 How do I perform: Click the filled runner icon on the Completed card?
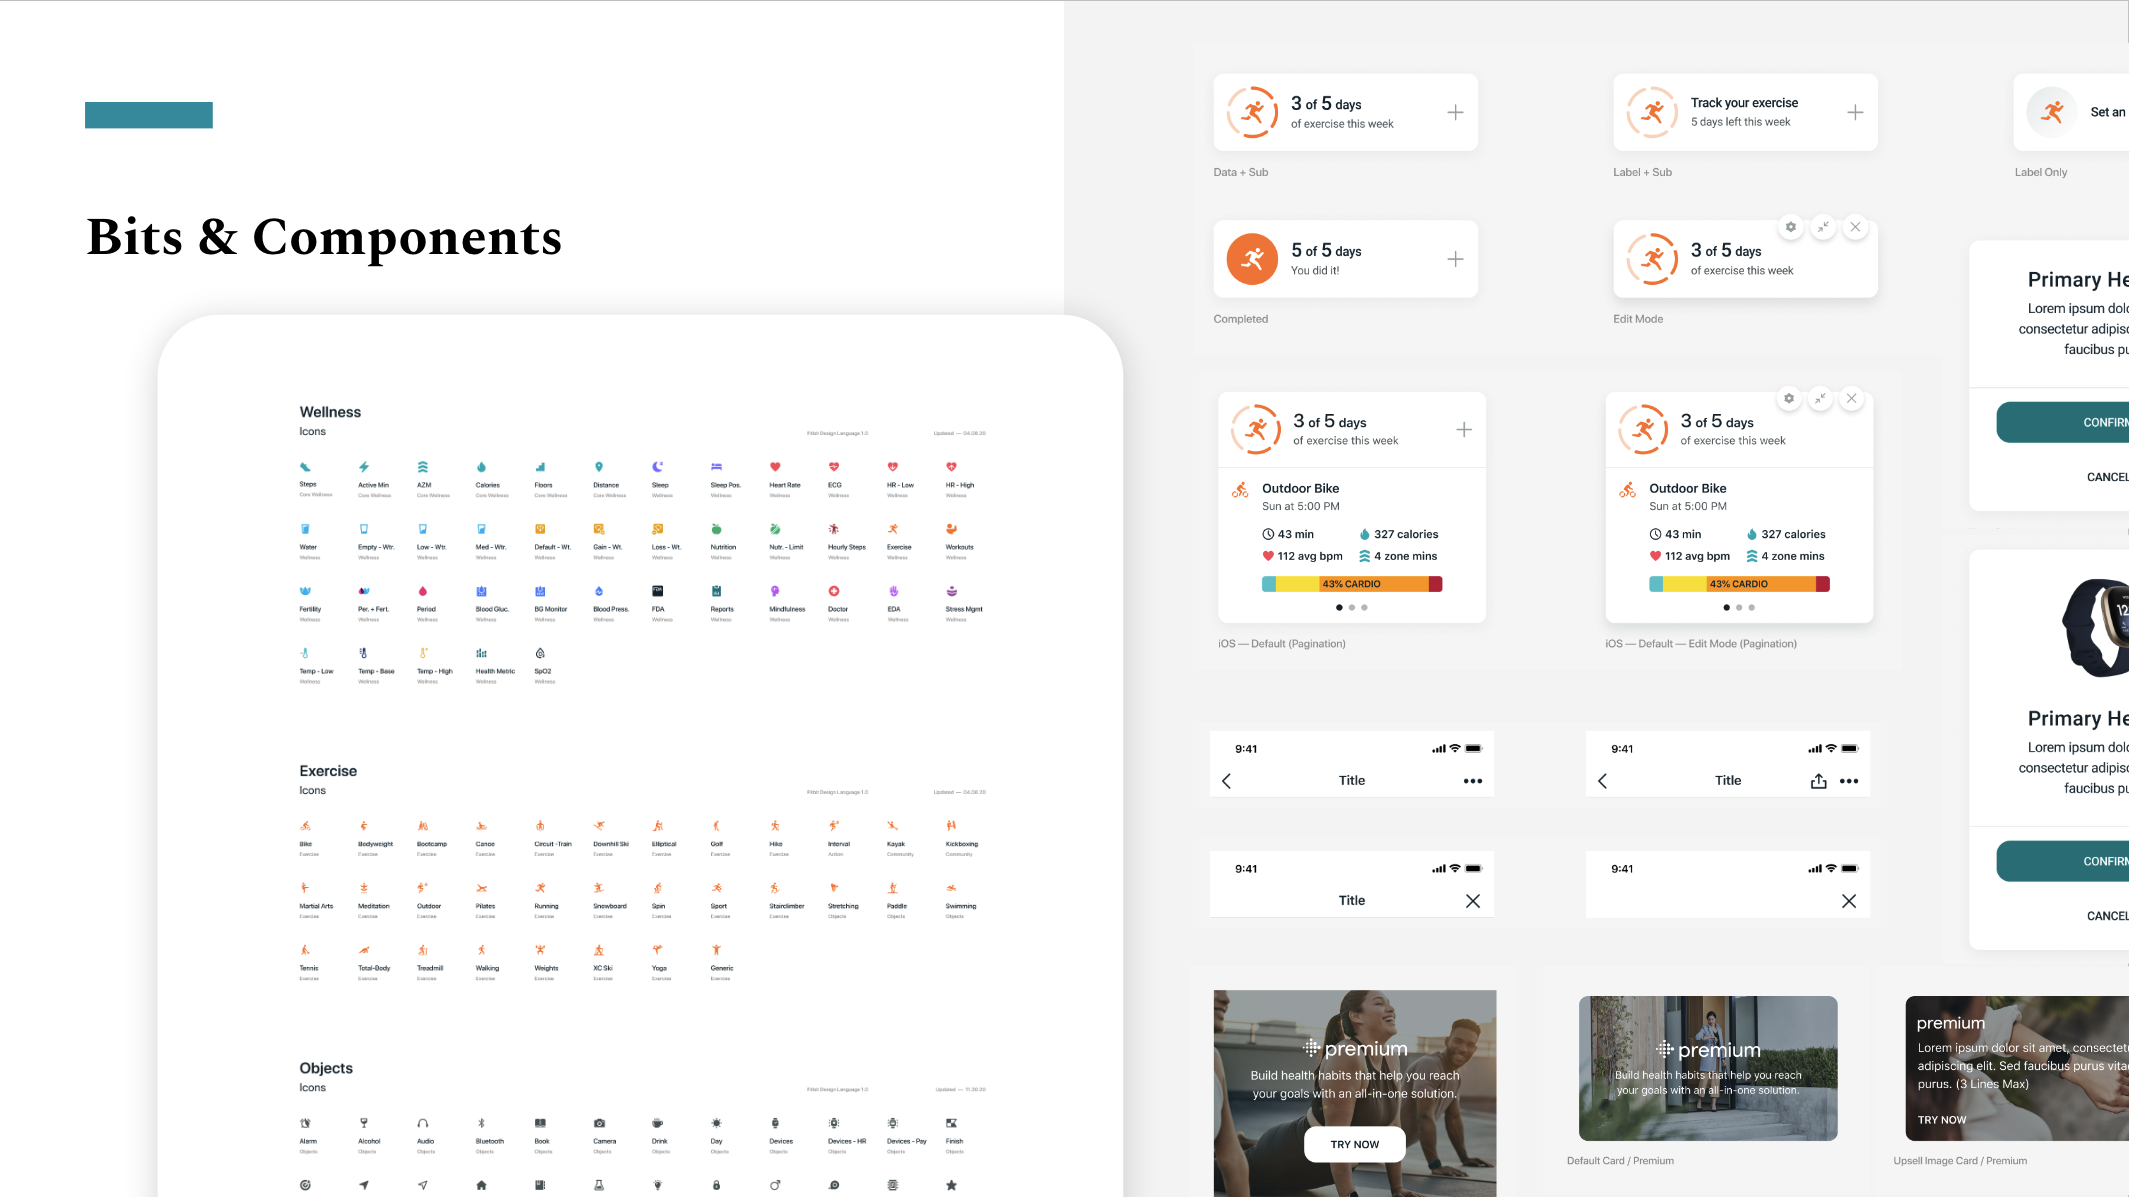1252,259
